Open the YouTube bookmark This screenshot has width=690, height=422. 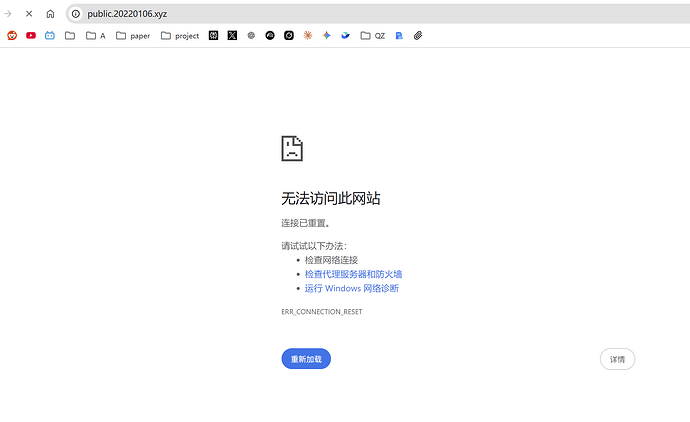pyautogui.click(x=31, y=36)
